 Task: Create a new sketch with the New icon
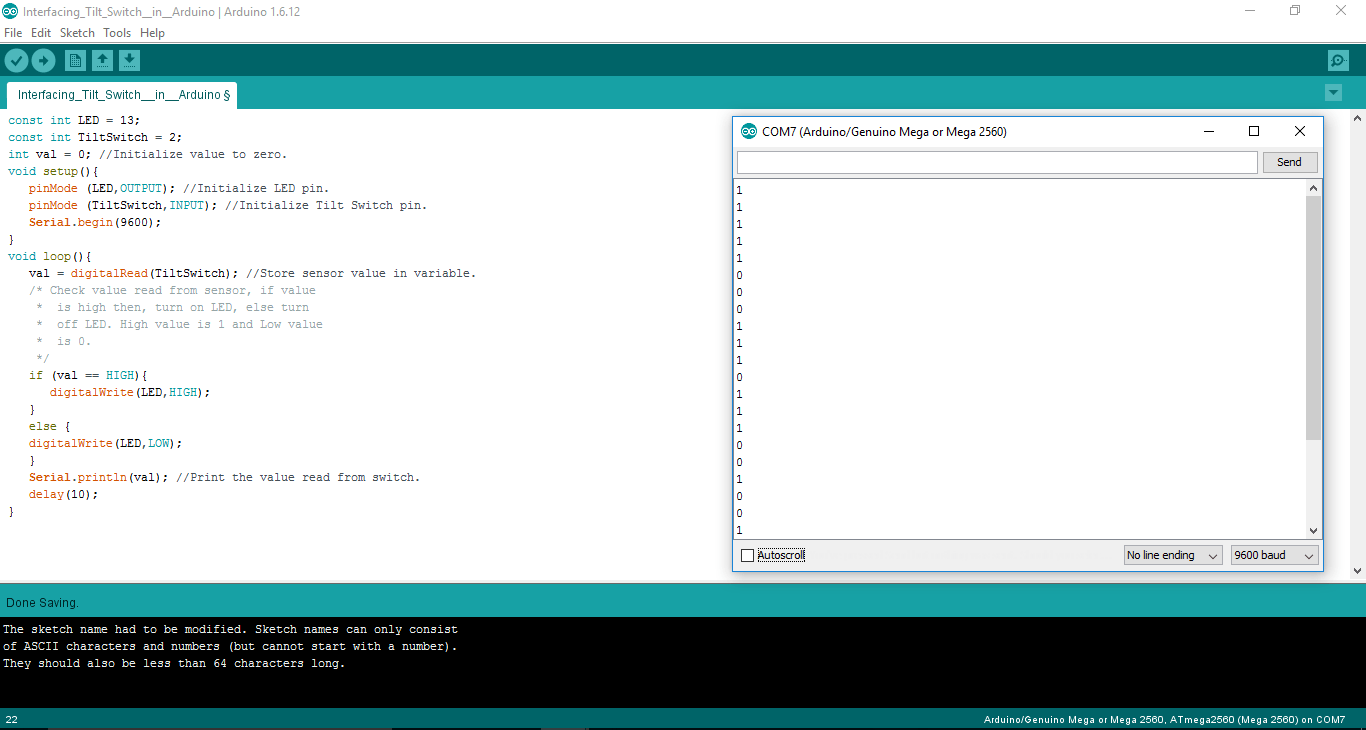point(75,60)
